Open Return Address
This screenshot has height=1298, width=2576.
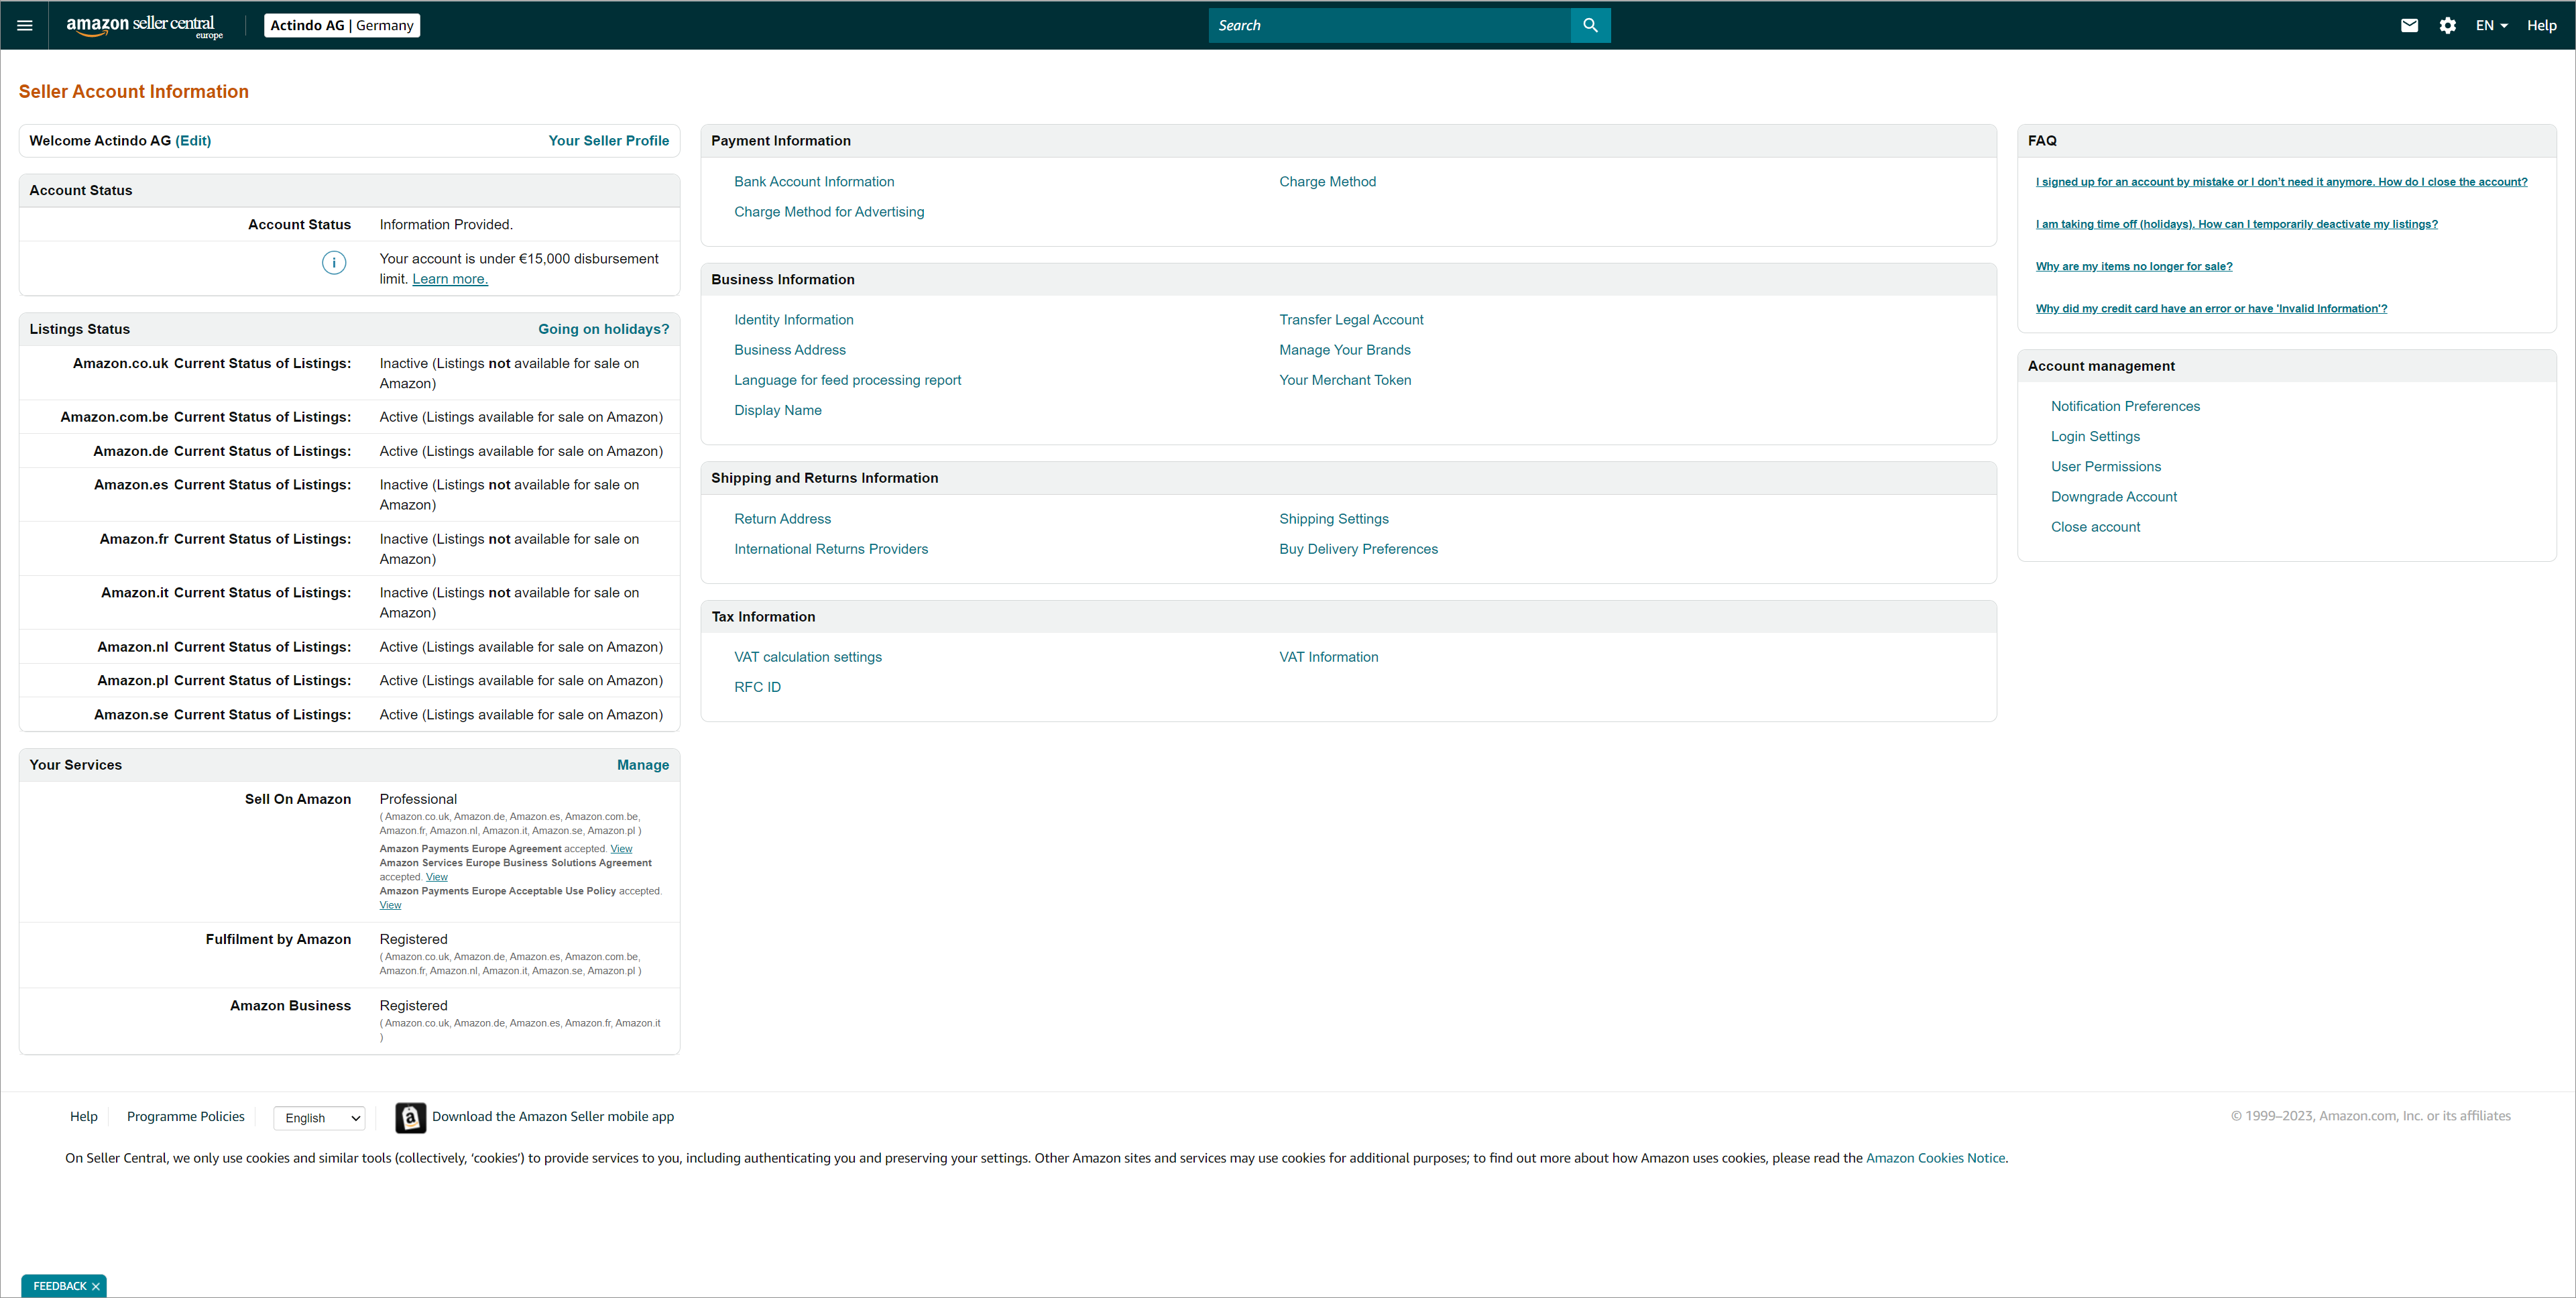click(x=783, y=519)
